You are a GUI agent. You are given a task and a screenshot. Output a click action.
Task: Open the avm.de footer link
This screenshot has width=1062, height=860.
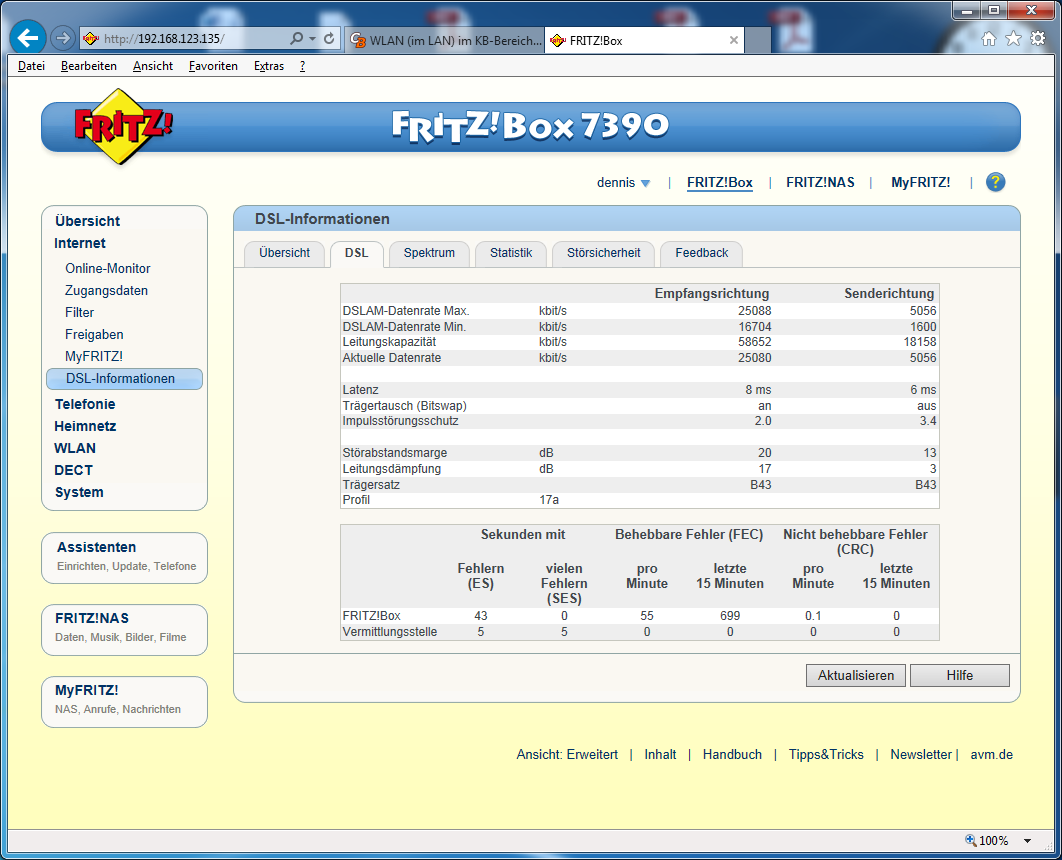(992, 754)
